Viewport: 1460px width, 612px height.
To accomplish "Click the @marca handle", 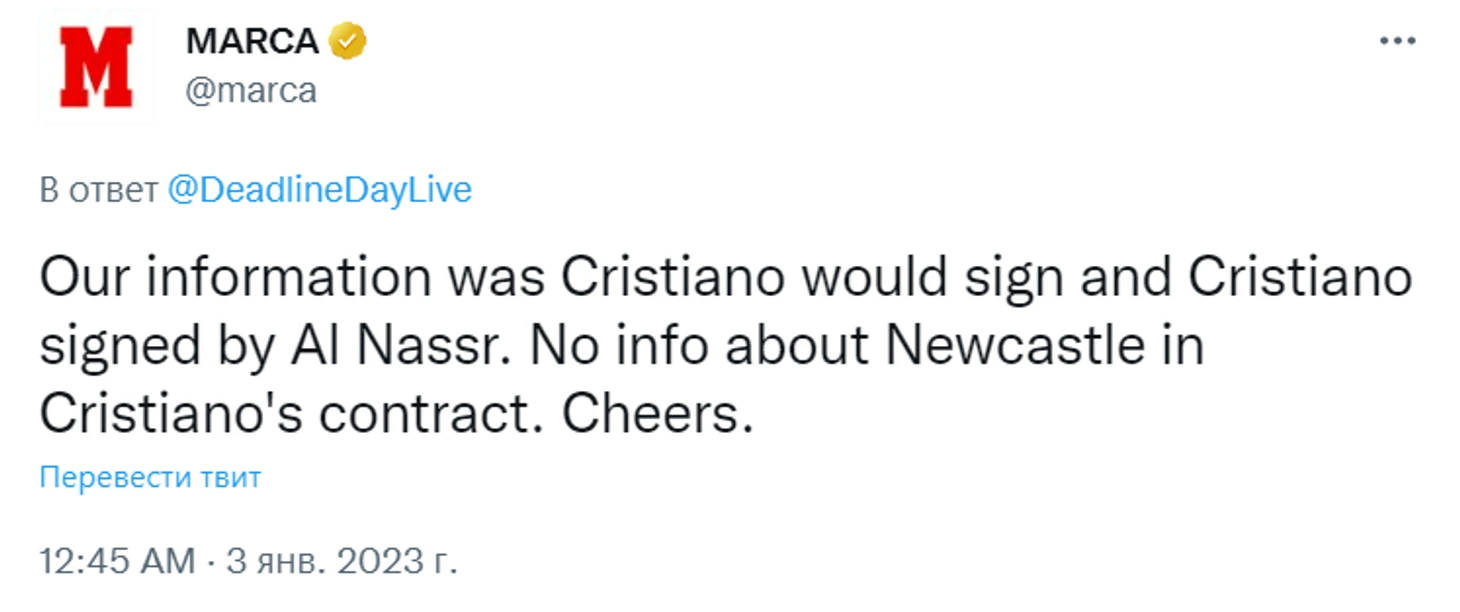I will click(251, 91).
